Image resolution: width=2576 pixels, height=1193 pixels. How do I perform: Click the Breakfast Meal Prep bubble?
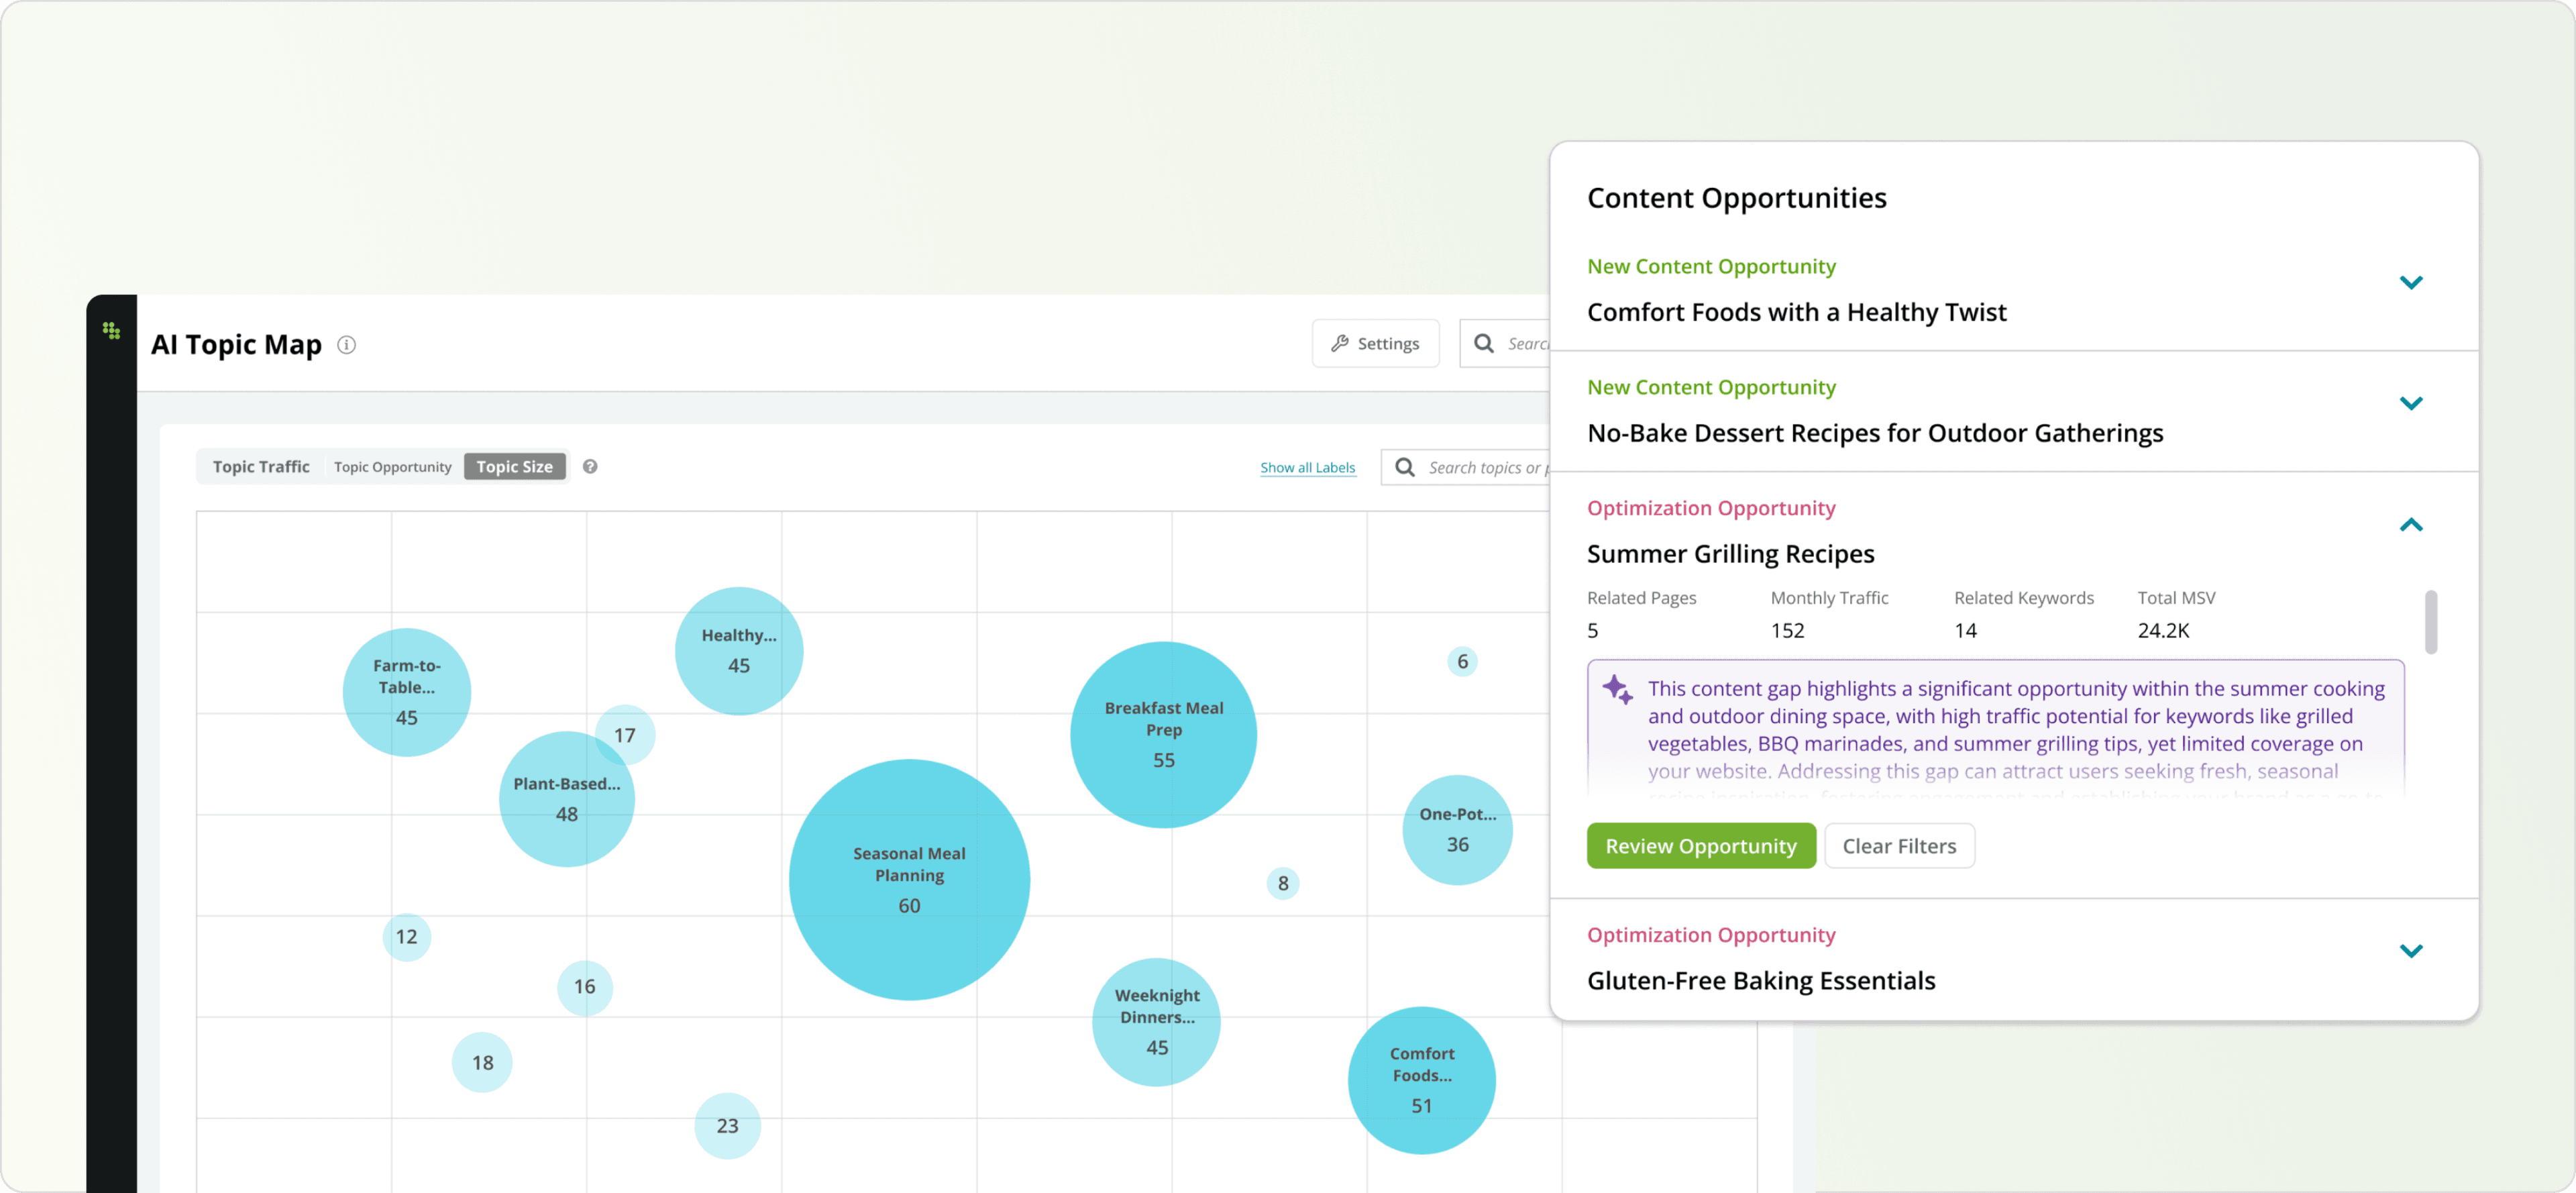tap(1163, 735)
